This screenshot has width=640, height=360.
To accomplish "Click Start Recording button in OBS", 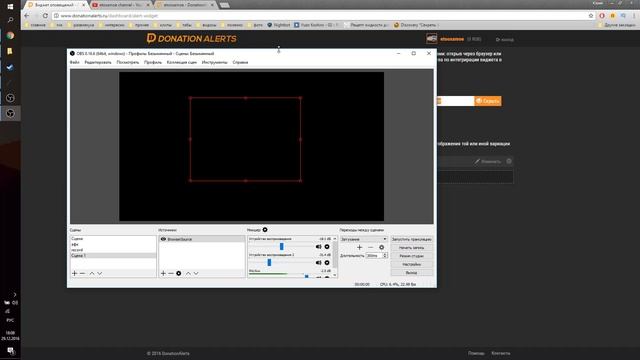I will pyautogui.click(x=411, y=248).
